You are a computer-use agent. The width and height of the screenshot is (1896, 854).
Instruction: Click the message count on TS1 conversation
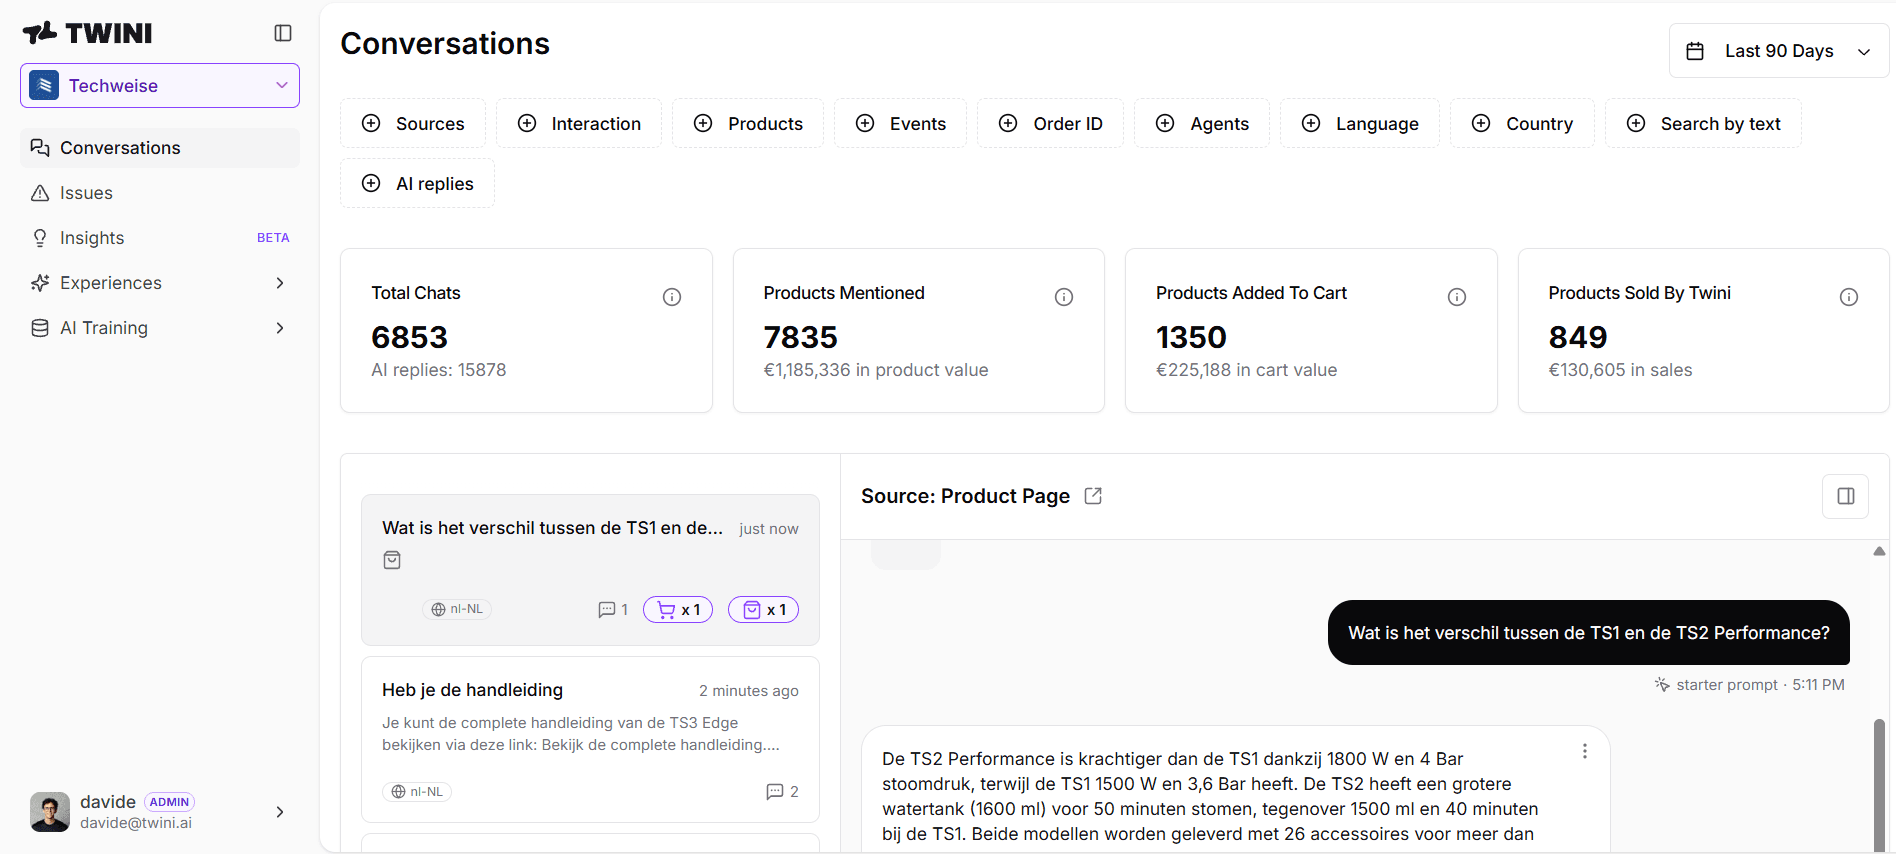(613, 610)
